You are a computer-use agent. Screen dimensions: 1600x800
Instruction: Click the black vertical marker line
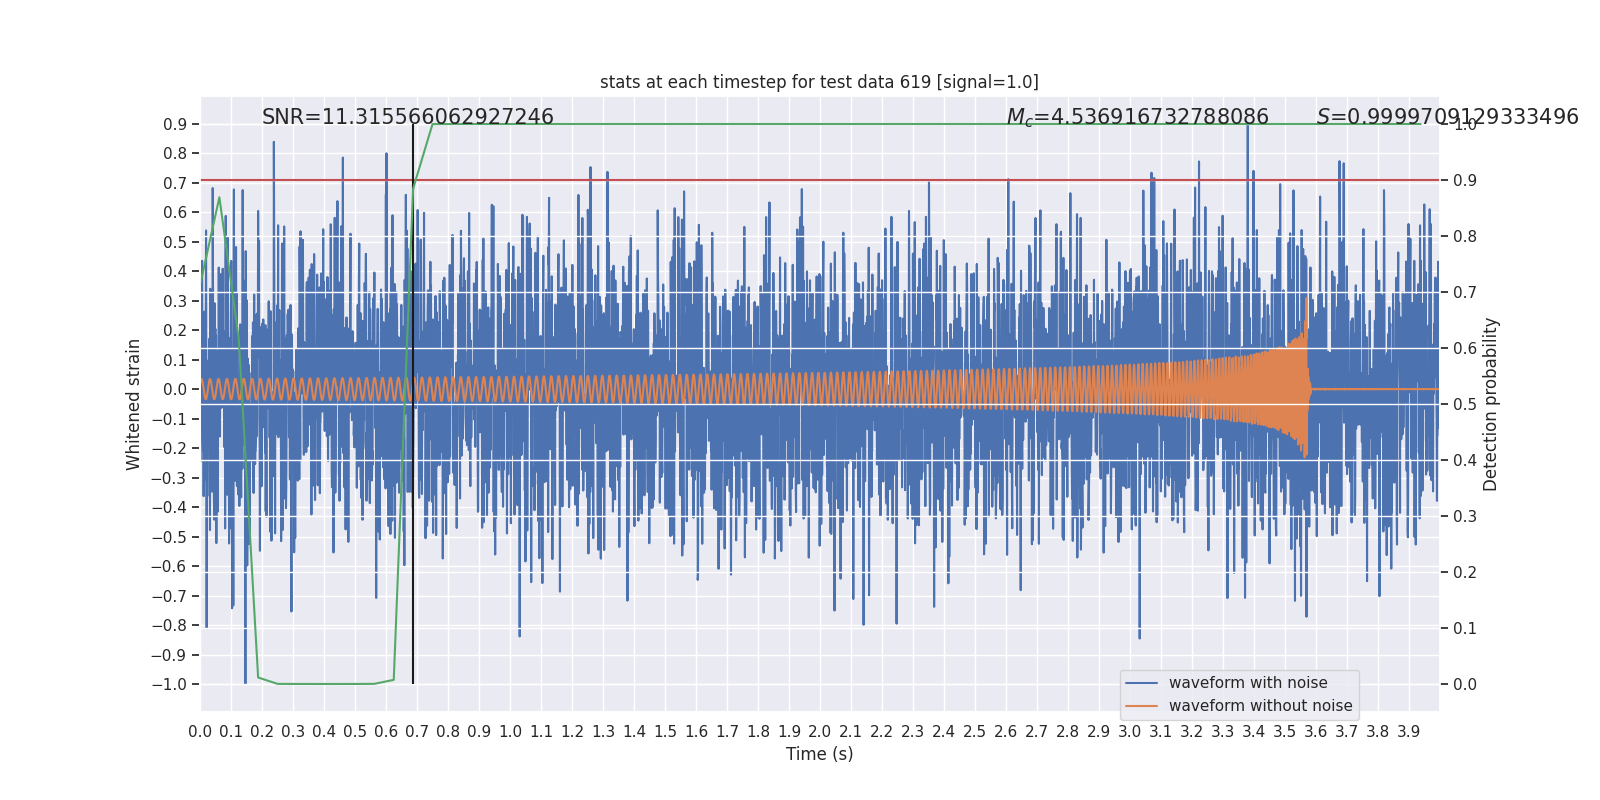413,404
